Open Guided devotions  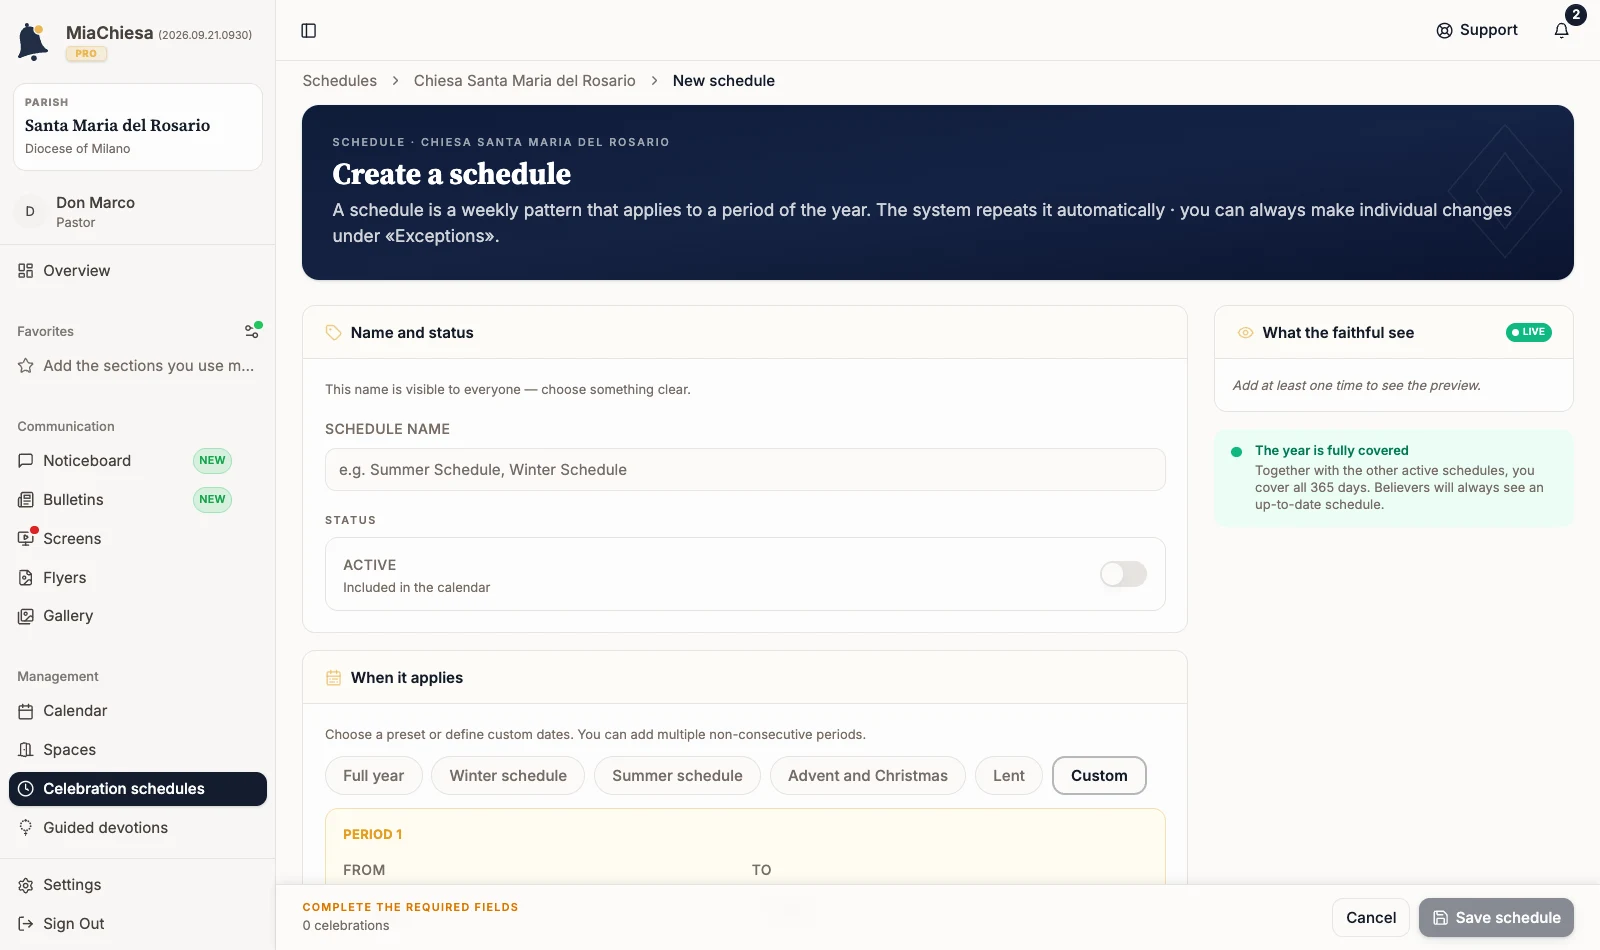138,828
